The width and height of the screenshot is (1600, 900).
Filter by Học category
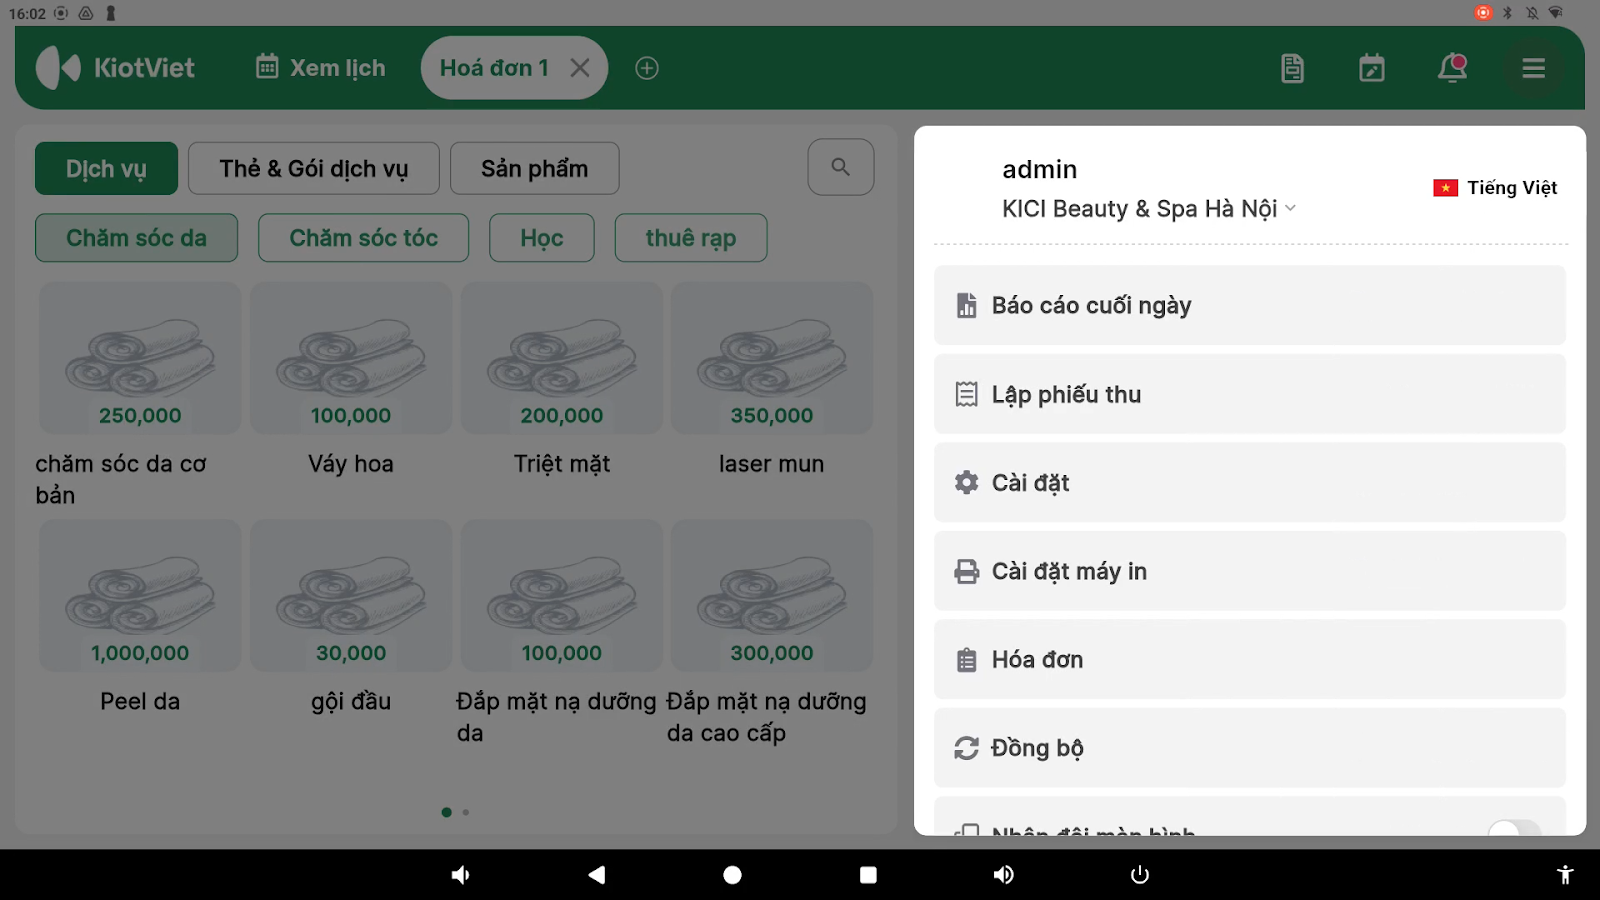[542, 238]
